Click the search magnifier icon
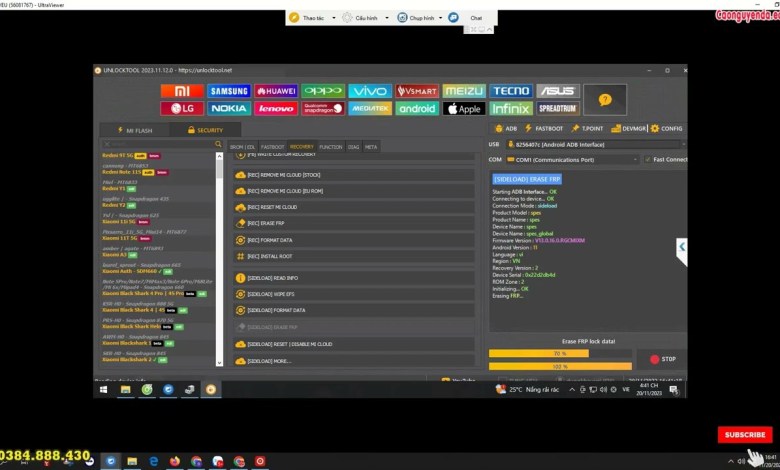The width and height of the screenshot is (780, 470). pyautogui.click(x=218, y=144)
